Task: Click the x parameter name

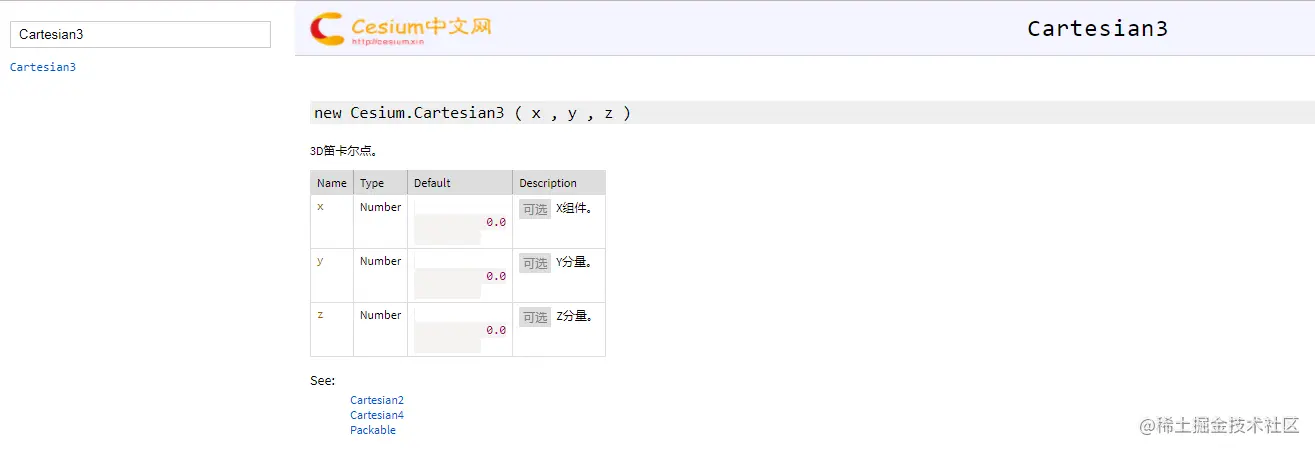Action: (x=320, y=207)
